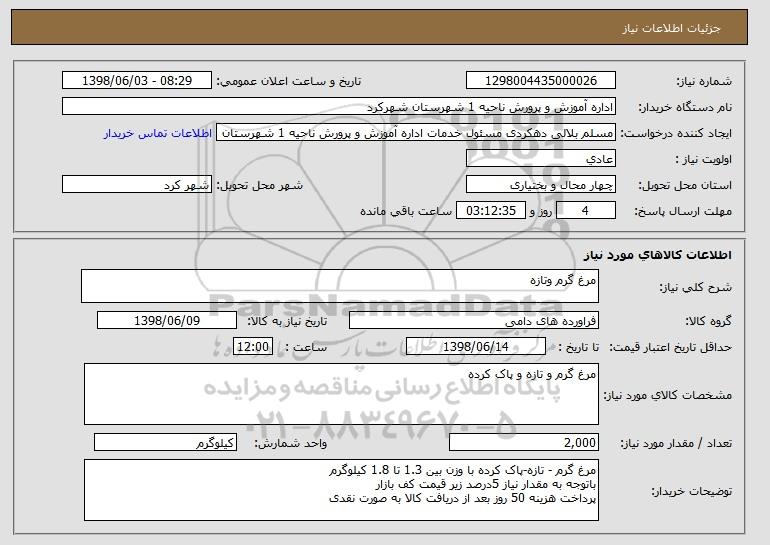Click the line mentioning 1.3 تا 1.8 کیلوگرم
This screenshot has width=770, height=545.
point(463,470)
